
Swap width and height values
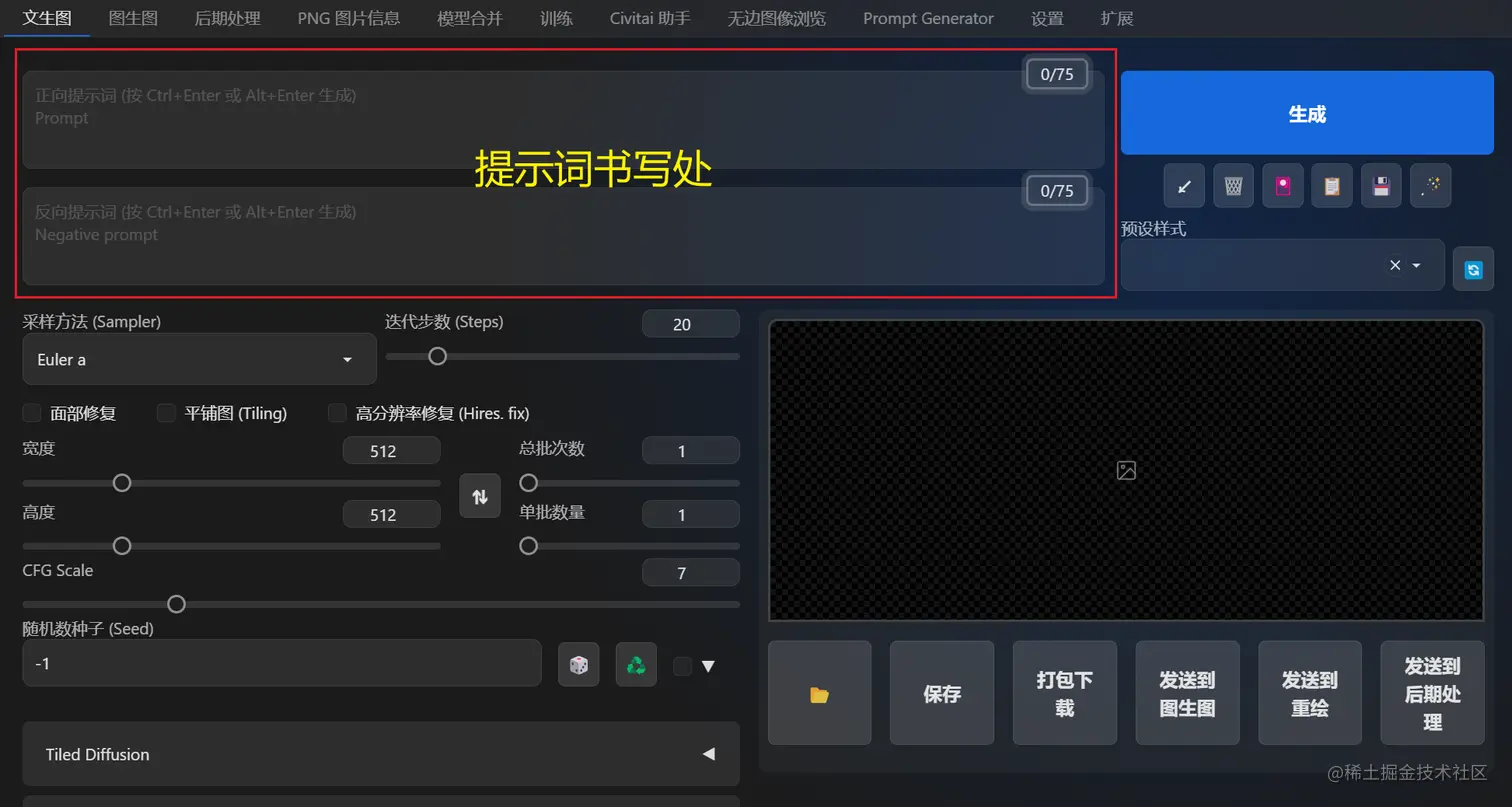coord(480,496)
